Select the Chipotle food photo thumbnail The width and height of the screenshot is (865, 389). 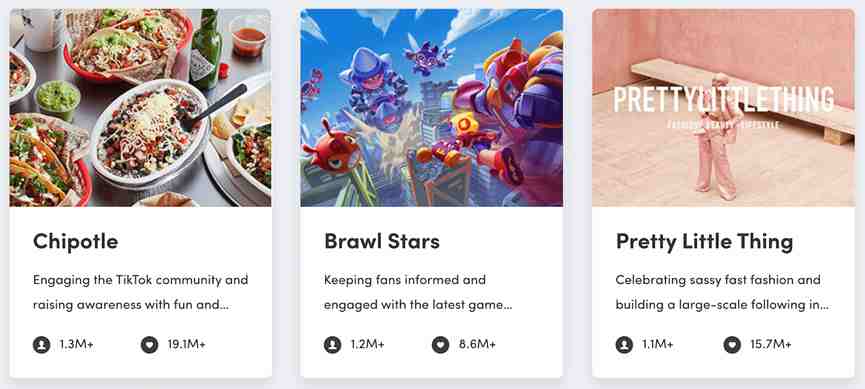[140, 108]
